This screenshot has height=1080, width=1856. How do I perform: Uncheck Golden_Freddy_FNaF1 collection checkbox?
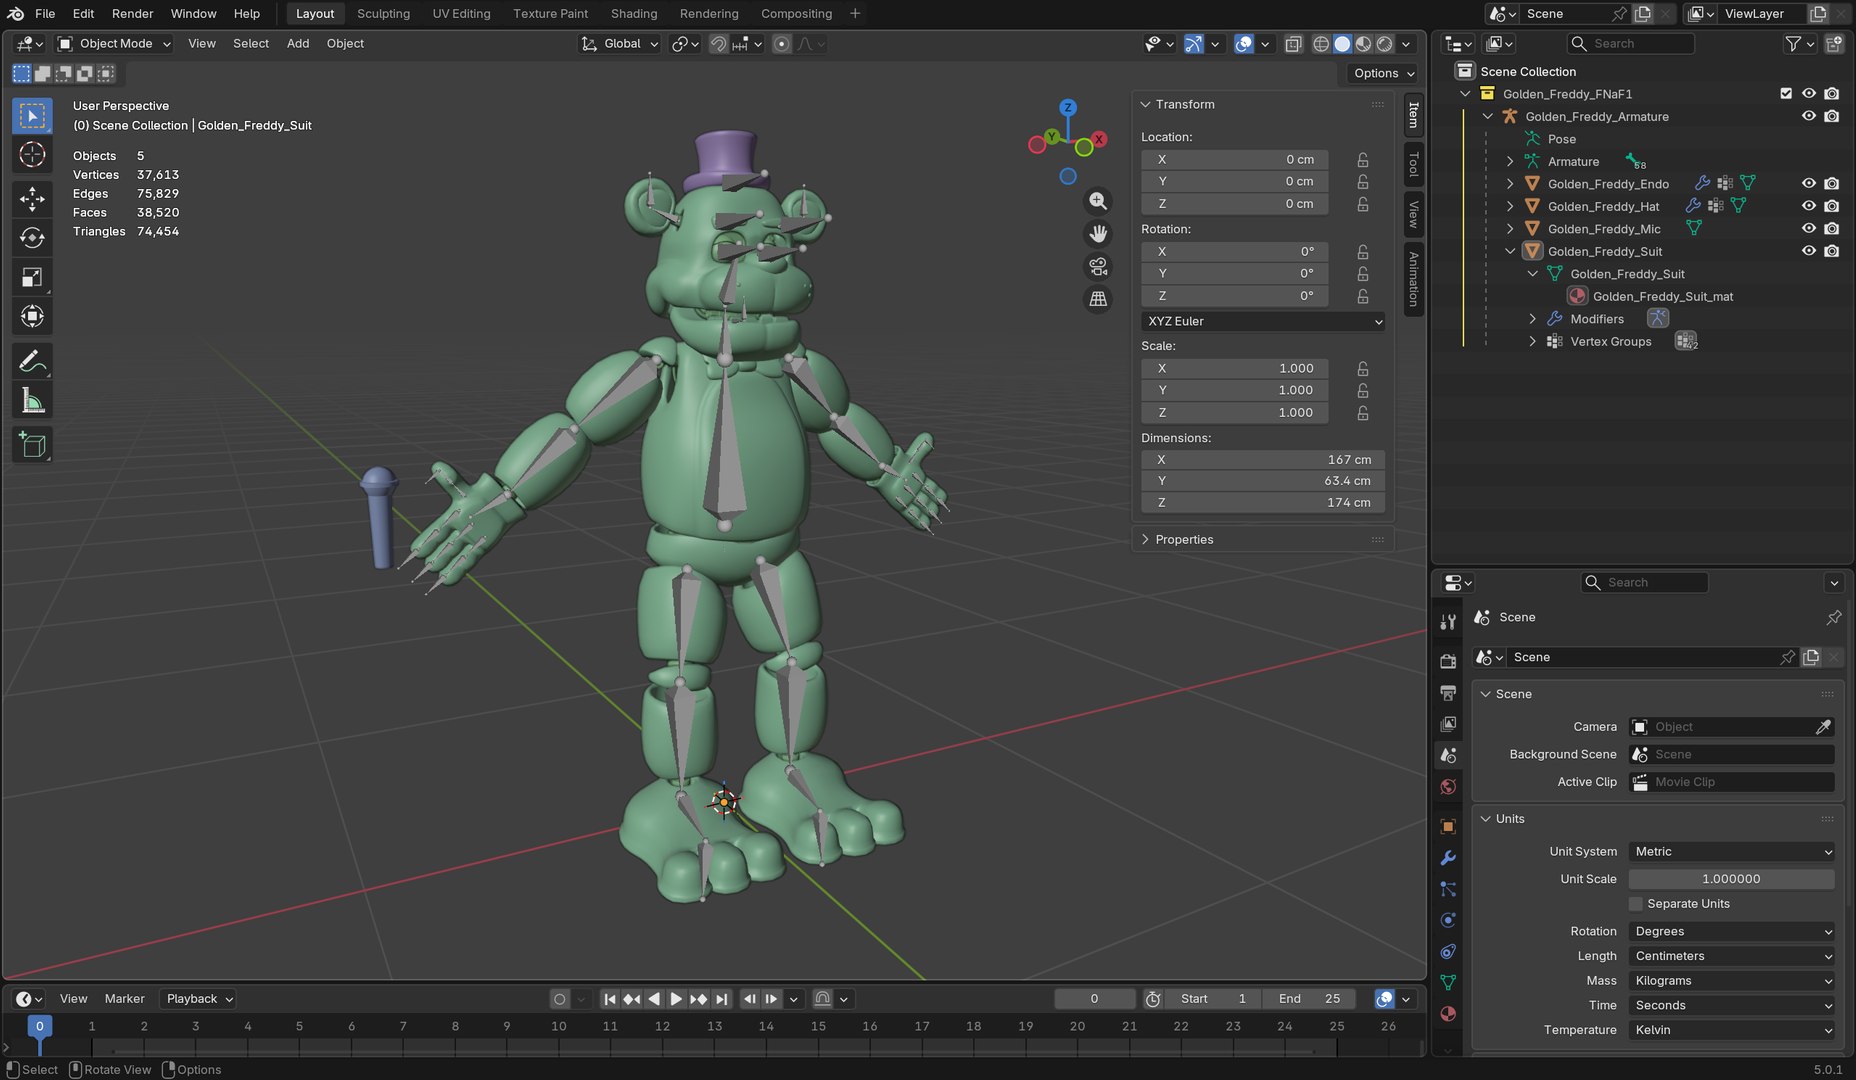coord(1786,94)
